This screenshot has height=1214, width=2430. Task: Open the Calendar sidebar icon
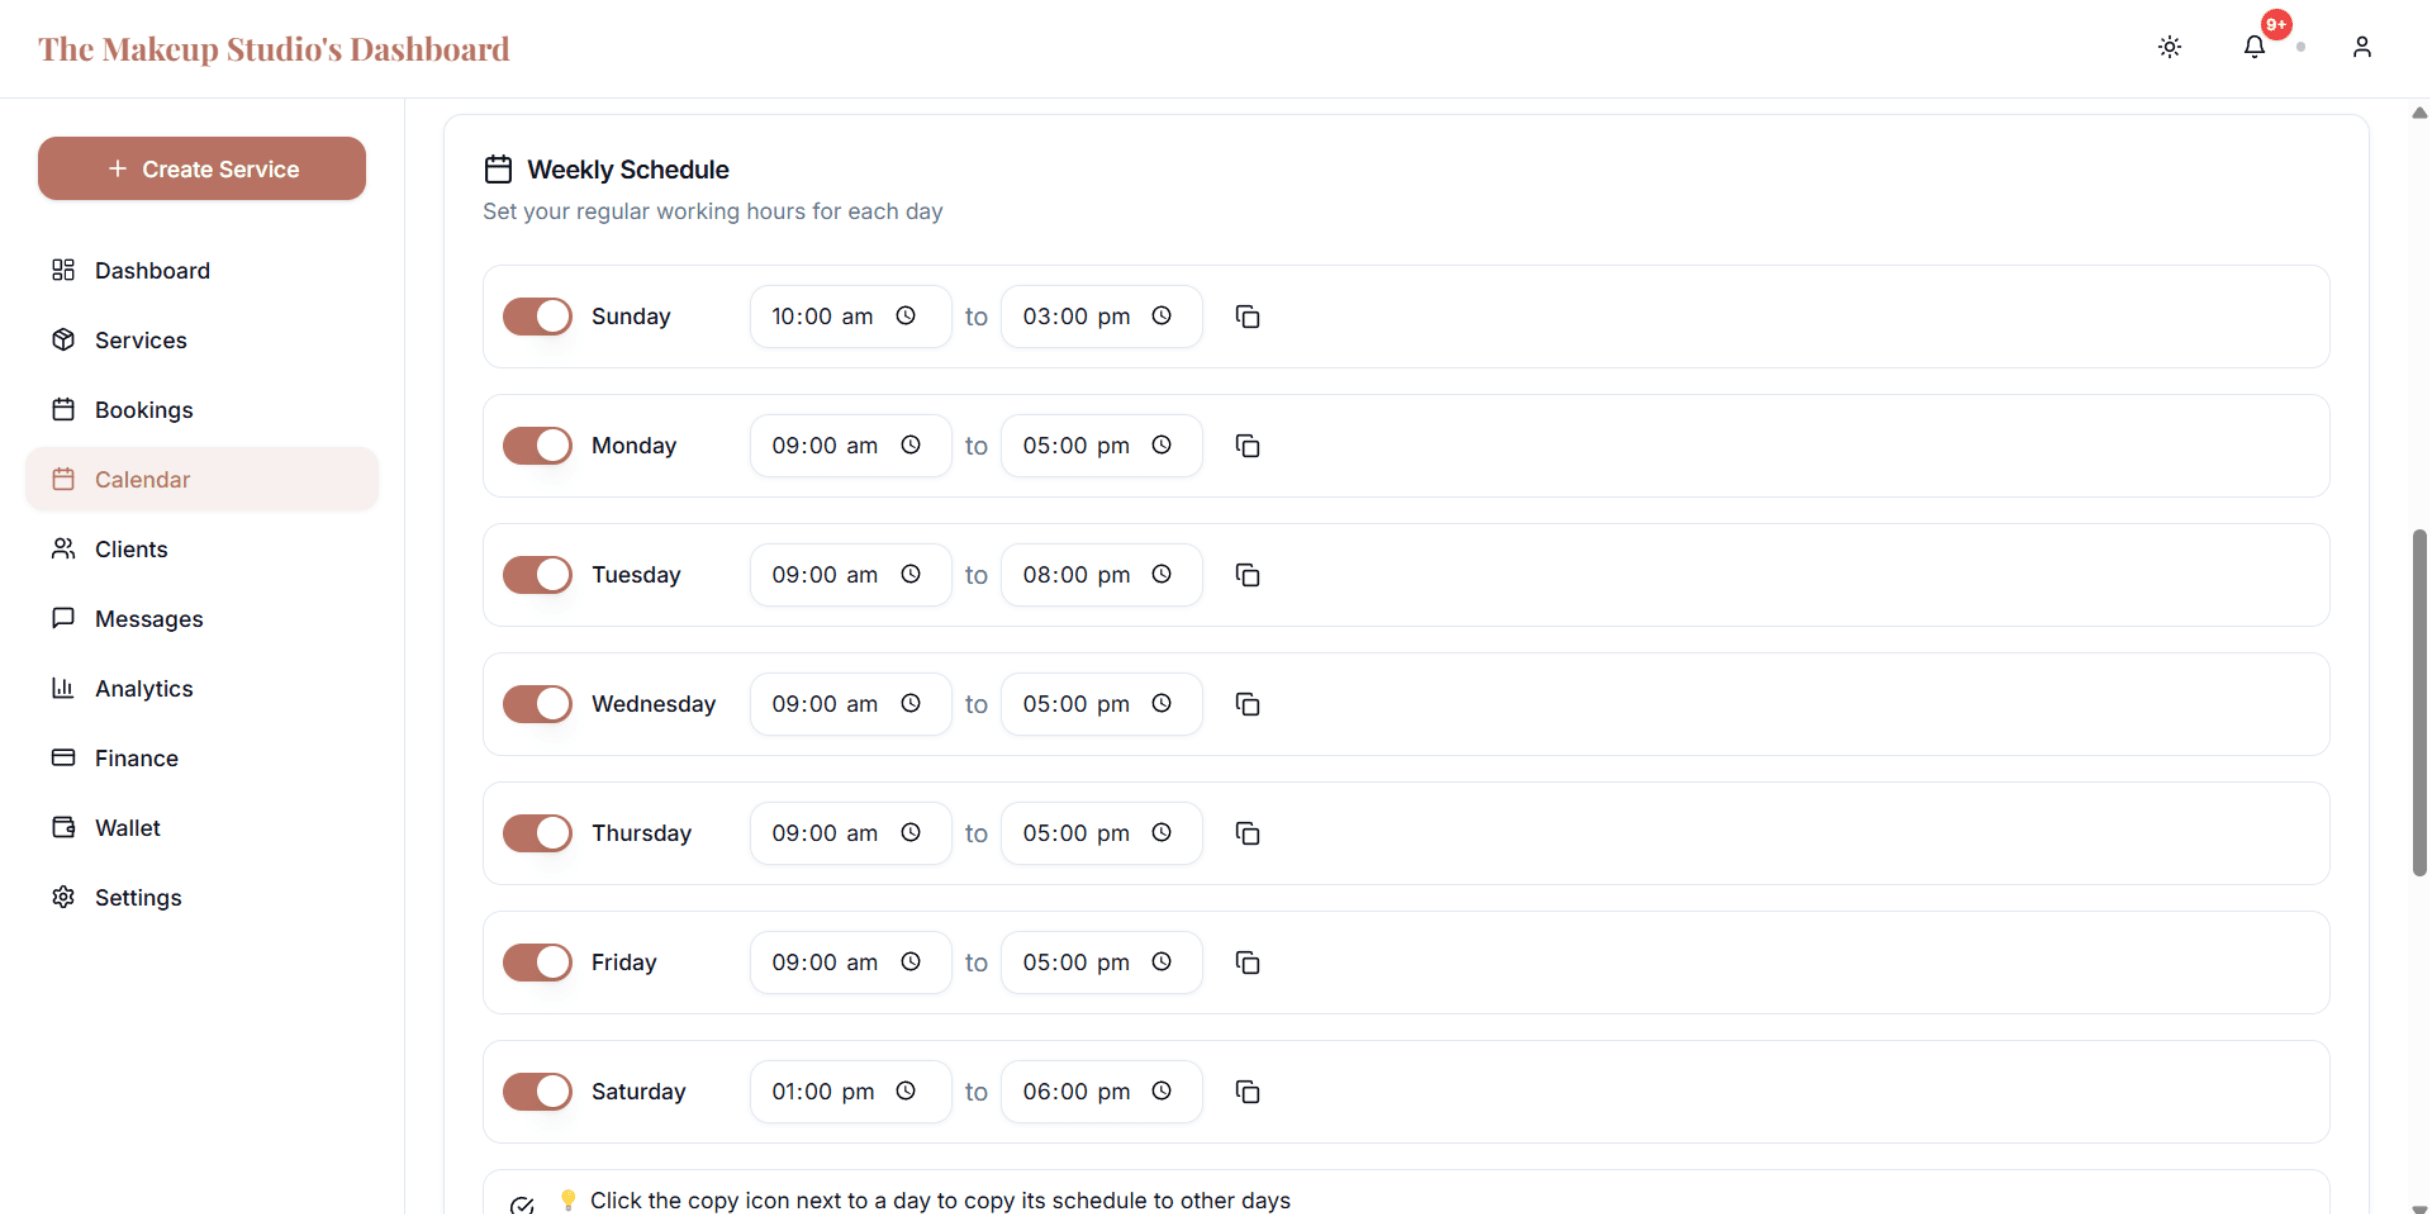(x=64, y=479)
